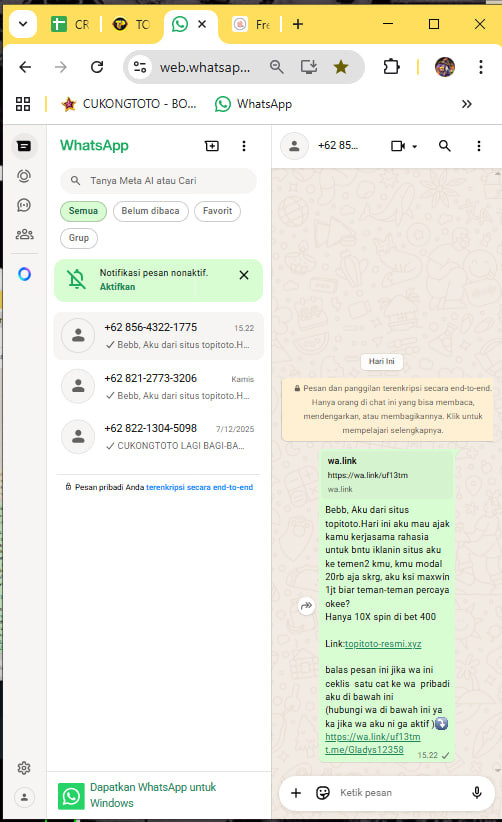Open the apps grid in bookmarks bar

pos(23,104)
